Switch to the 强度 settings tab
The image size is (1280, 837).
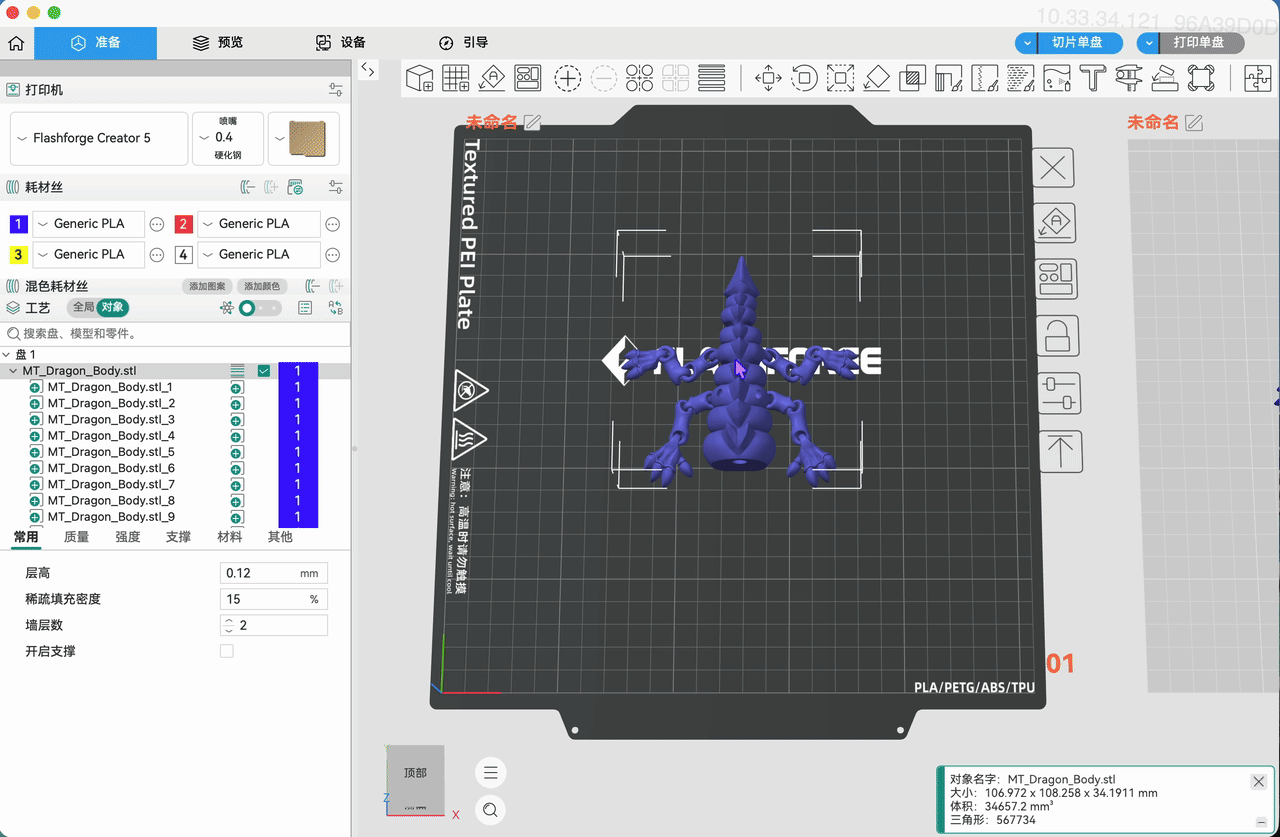tap(127, 537)
